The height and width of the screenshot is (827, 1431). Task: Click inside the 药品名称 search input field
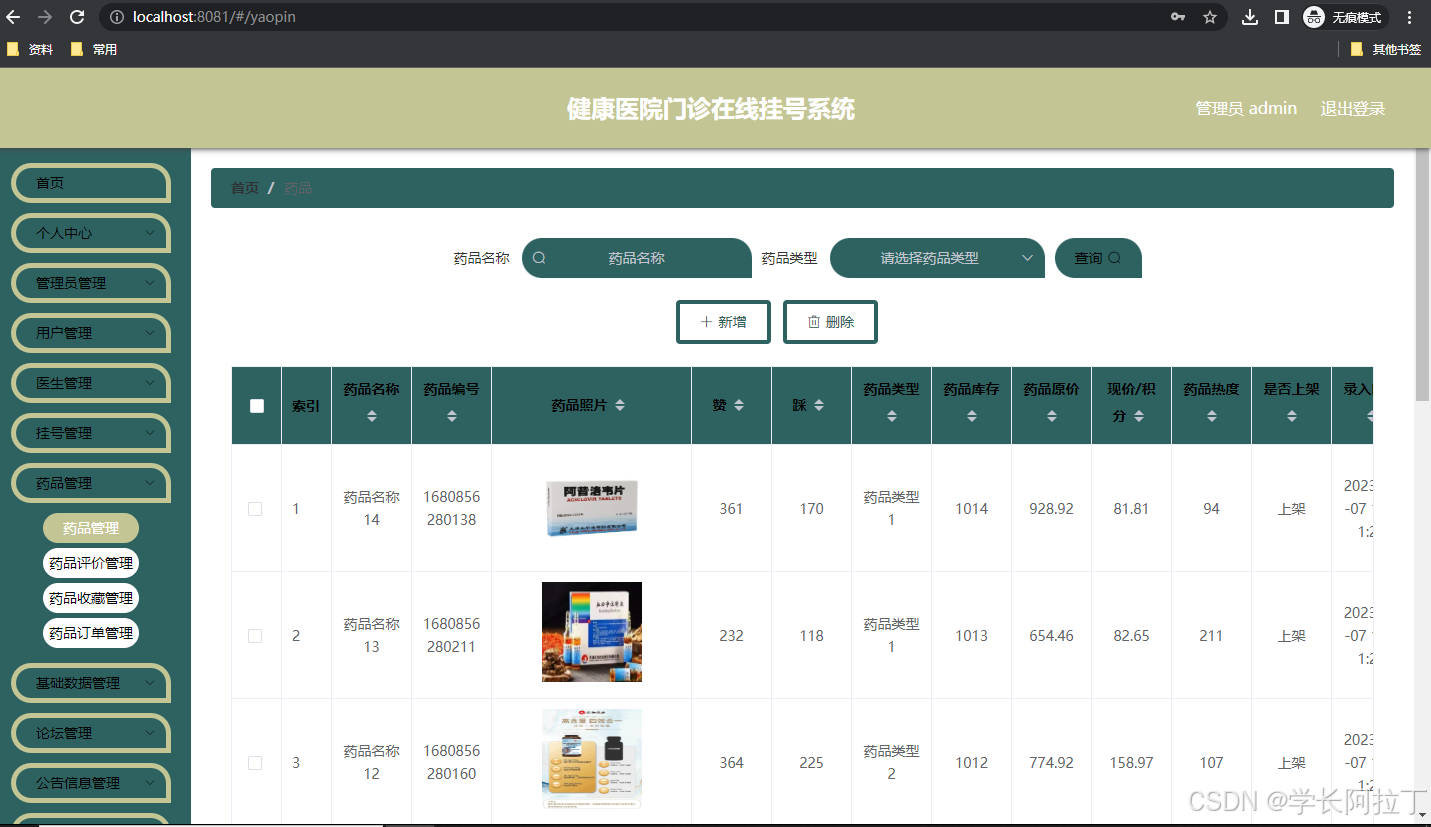(650, 257)
